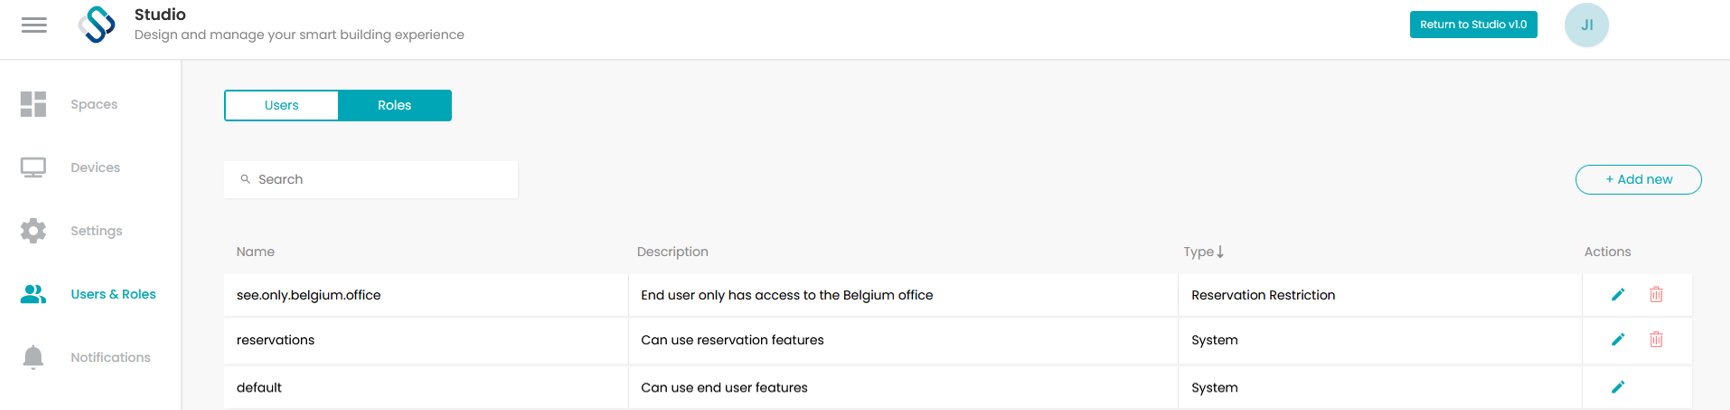
Task: Click the Belgium office access description
Action: (786, 295)
